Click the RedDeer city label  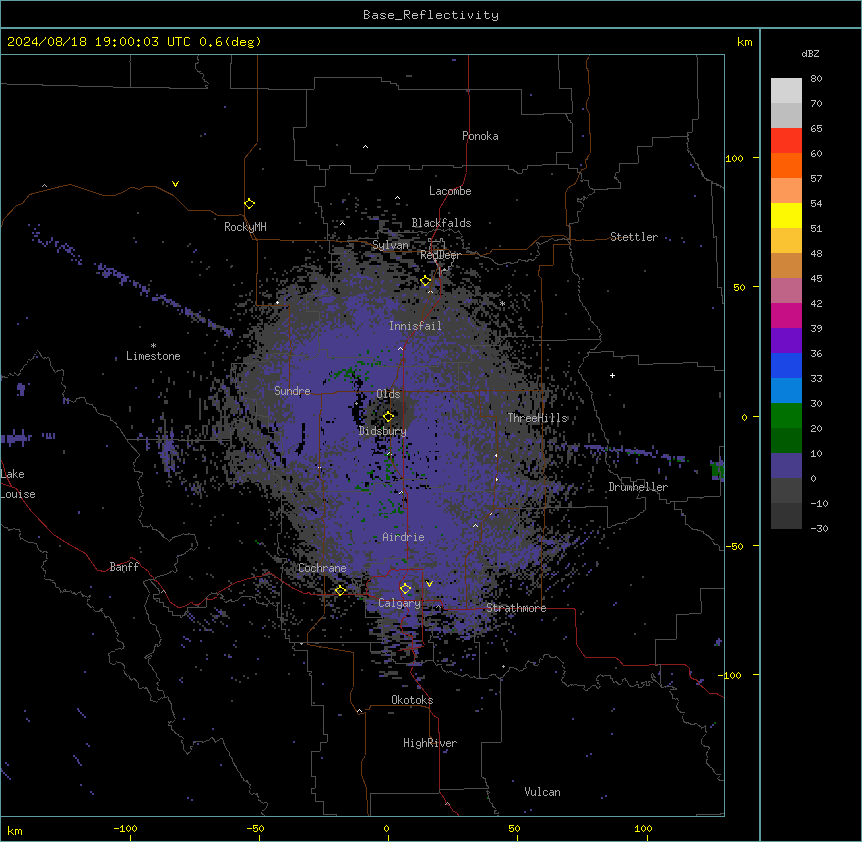(440, 255)
